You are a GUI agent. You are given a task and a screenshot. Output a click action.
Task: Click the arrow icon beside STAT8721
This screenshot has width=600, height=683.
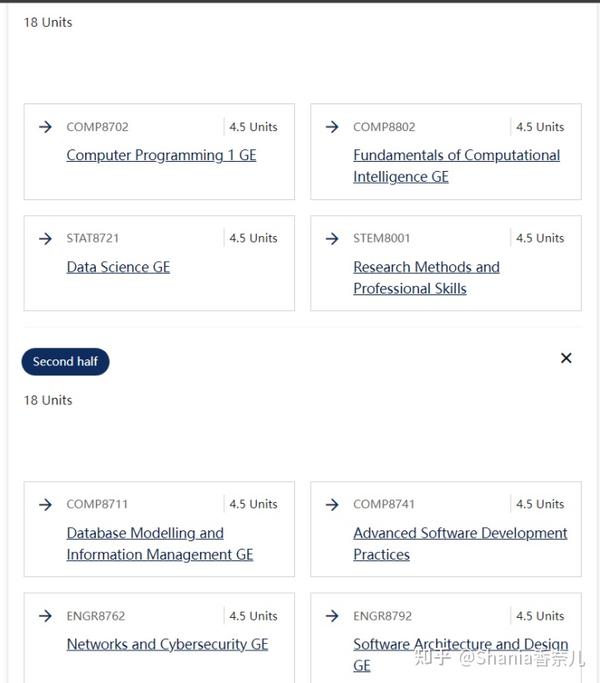pos(45,238)
